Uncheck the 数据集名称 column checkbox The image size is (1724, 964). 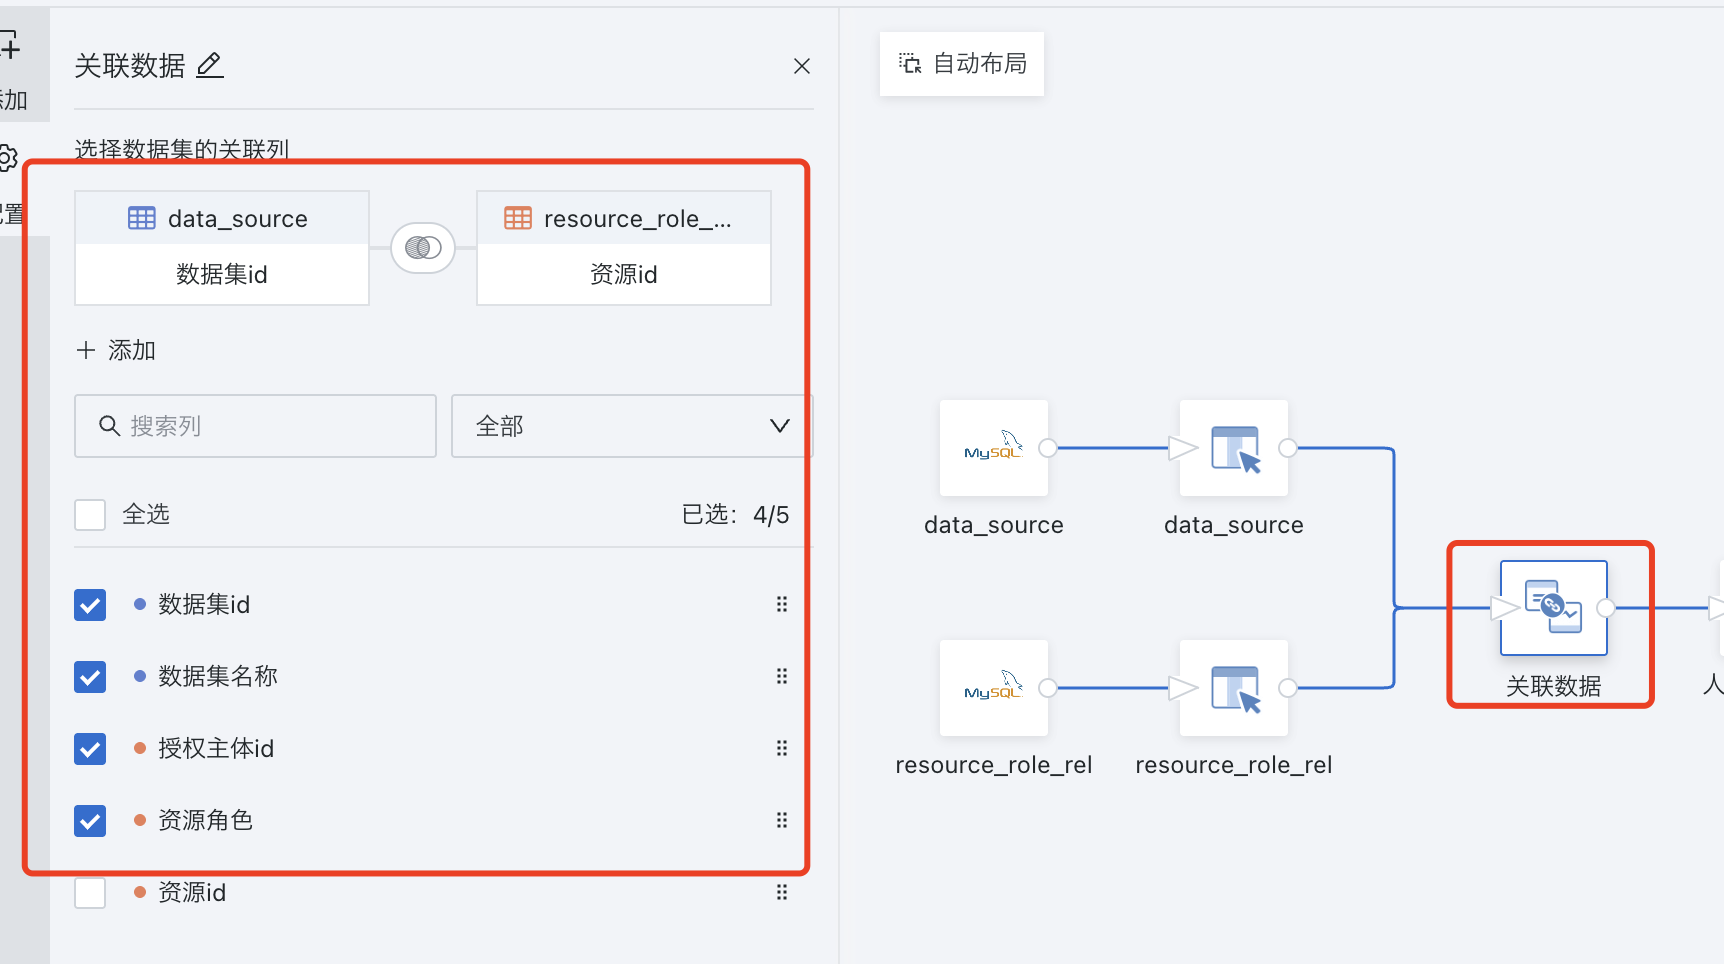click(90, 677)
